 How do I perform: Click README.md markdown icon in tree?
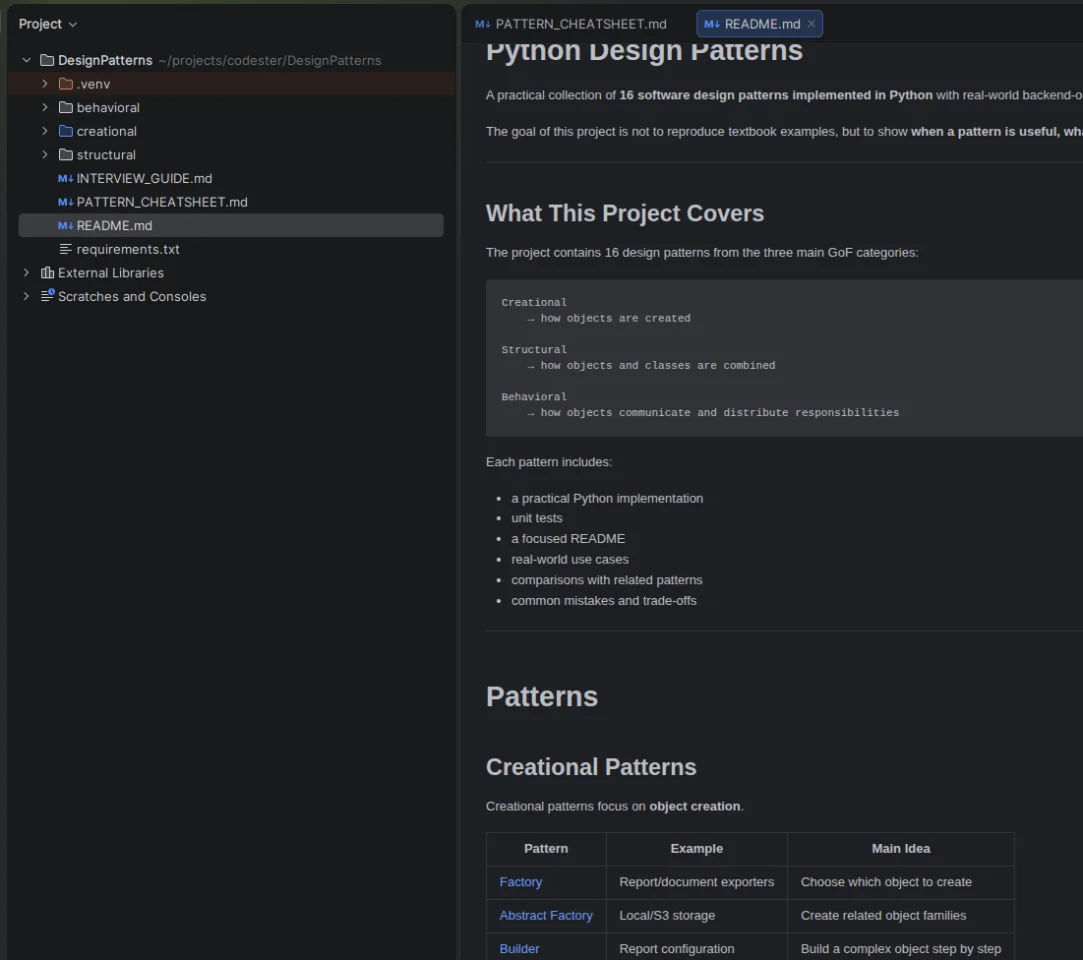[x=66, y=225]
